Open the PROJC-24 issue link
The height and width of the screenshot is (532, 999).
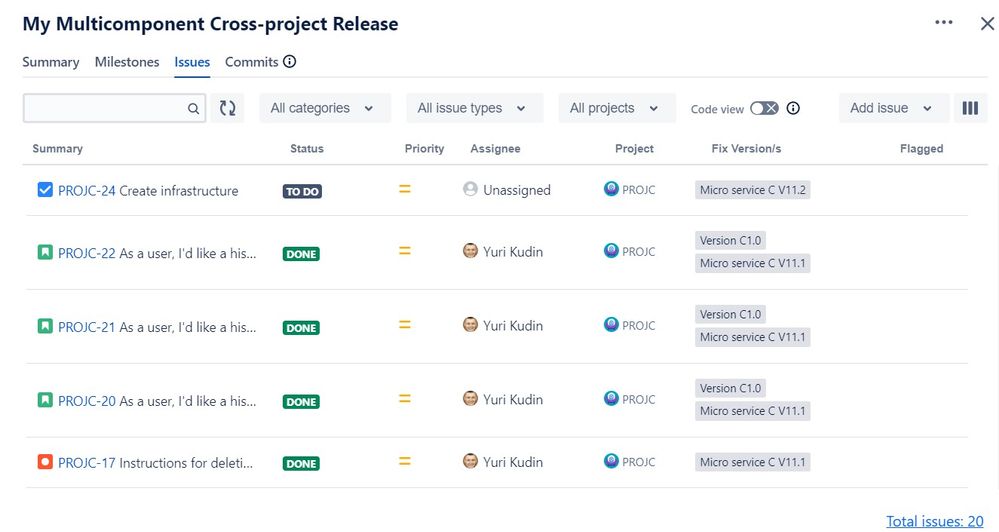pos(87,191)
